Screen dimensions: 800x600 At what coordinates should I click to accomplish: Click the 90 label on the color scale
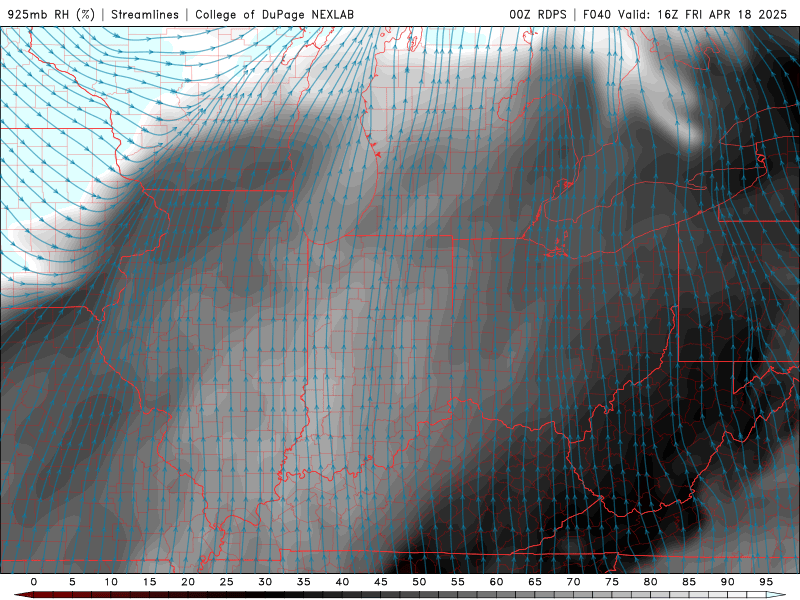(x=728, y=582)
